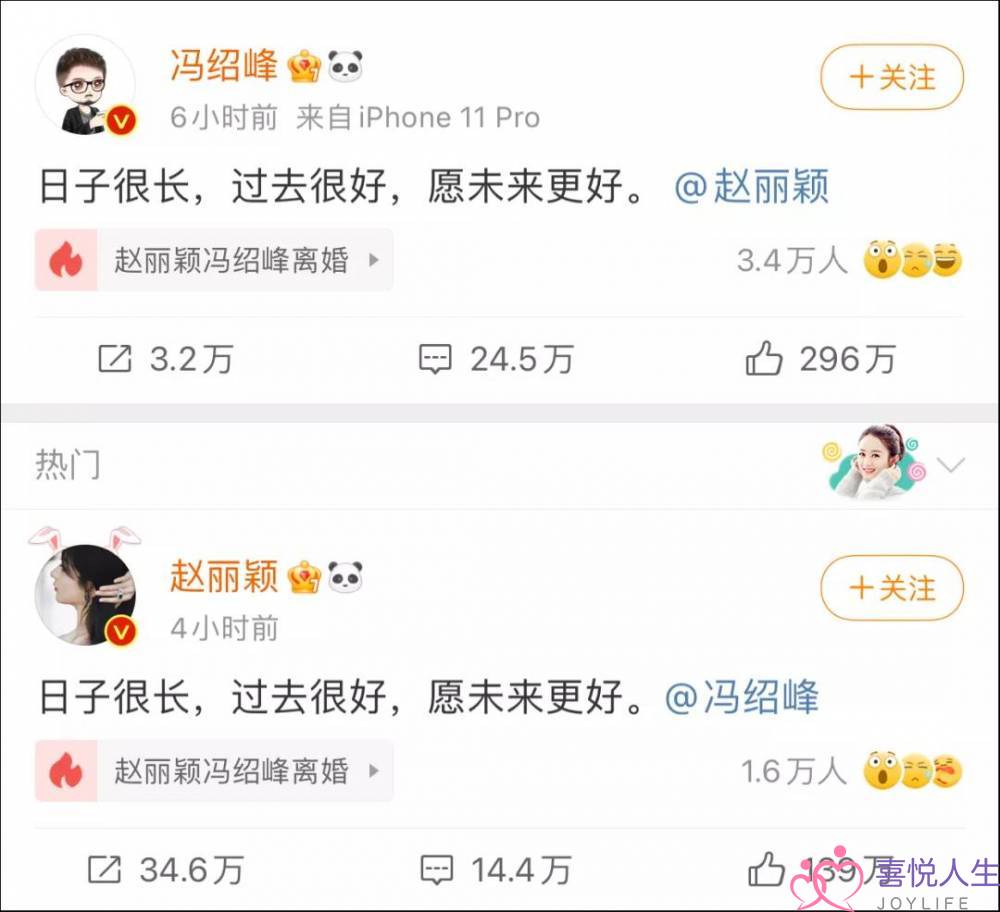Open comments on Feng Shaofeng's post
This screenshot has width=1000, height=912.
click(x=435, y=359)
